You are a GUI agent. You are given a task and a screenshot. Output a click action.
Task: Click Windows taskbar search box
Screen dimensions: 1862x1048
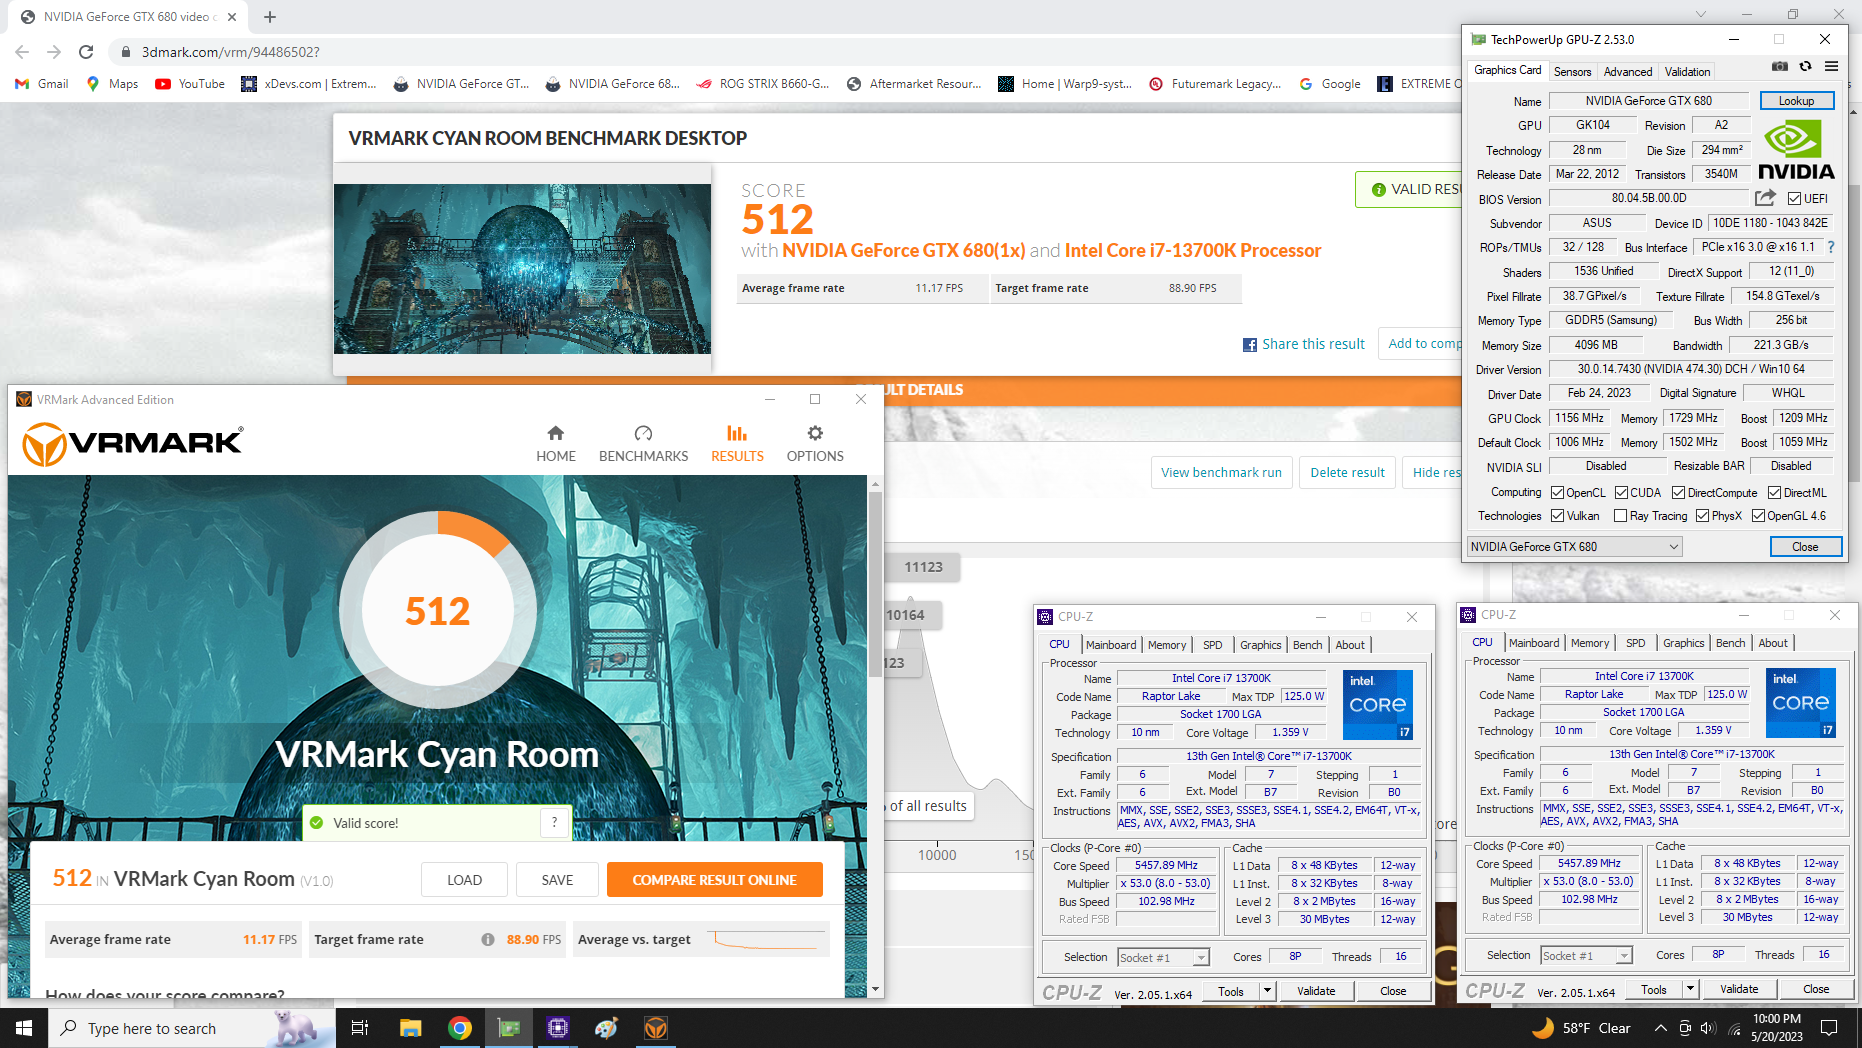[190, 1028]
